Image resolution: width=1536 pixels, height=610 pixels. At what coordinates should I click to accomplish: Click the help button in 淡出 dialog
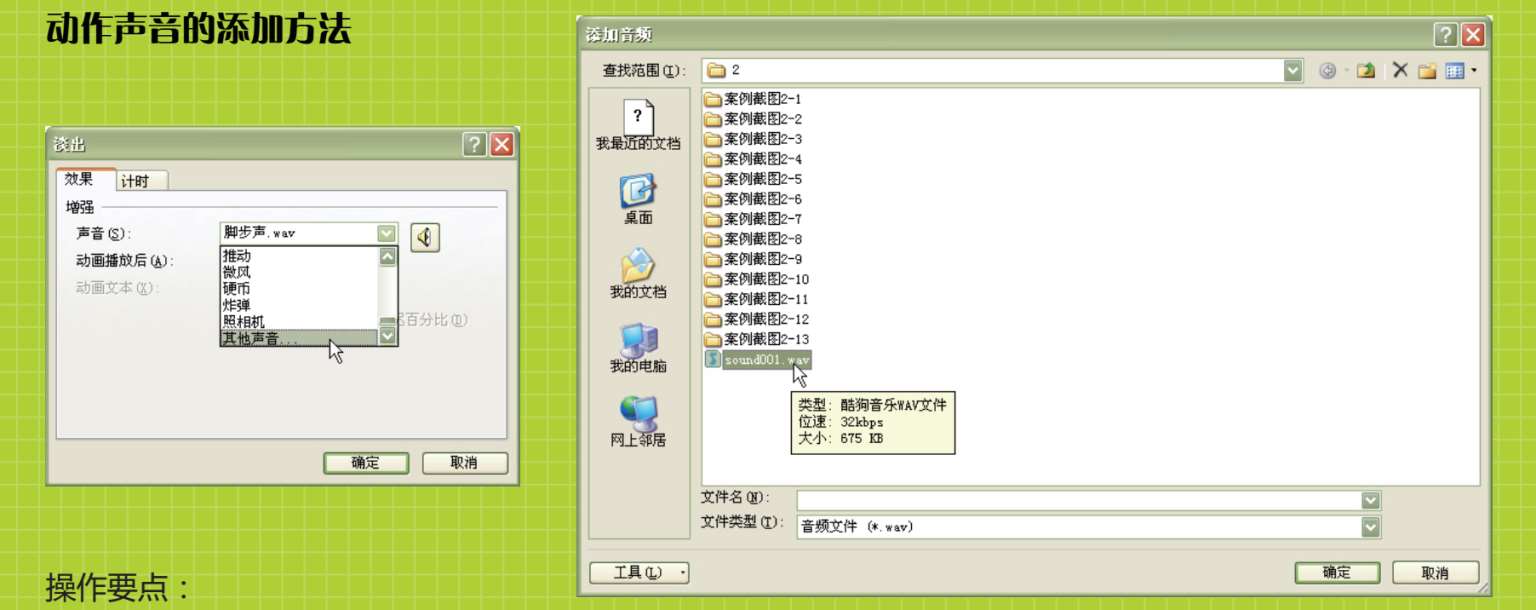tap(474, 145)
